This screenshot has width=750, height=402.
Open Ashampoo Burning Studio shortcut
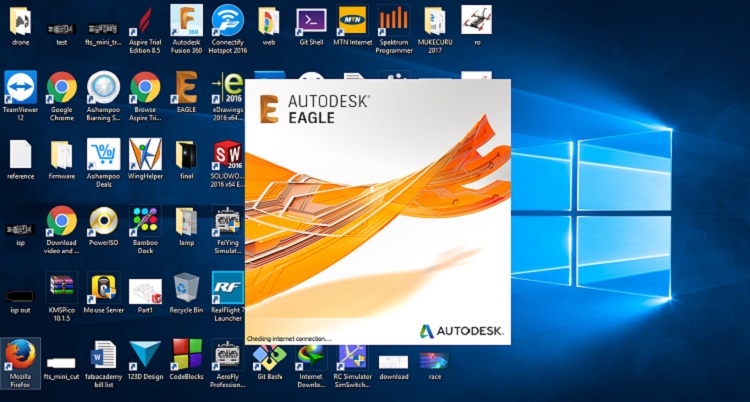tap(104, 87)
